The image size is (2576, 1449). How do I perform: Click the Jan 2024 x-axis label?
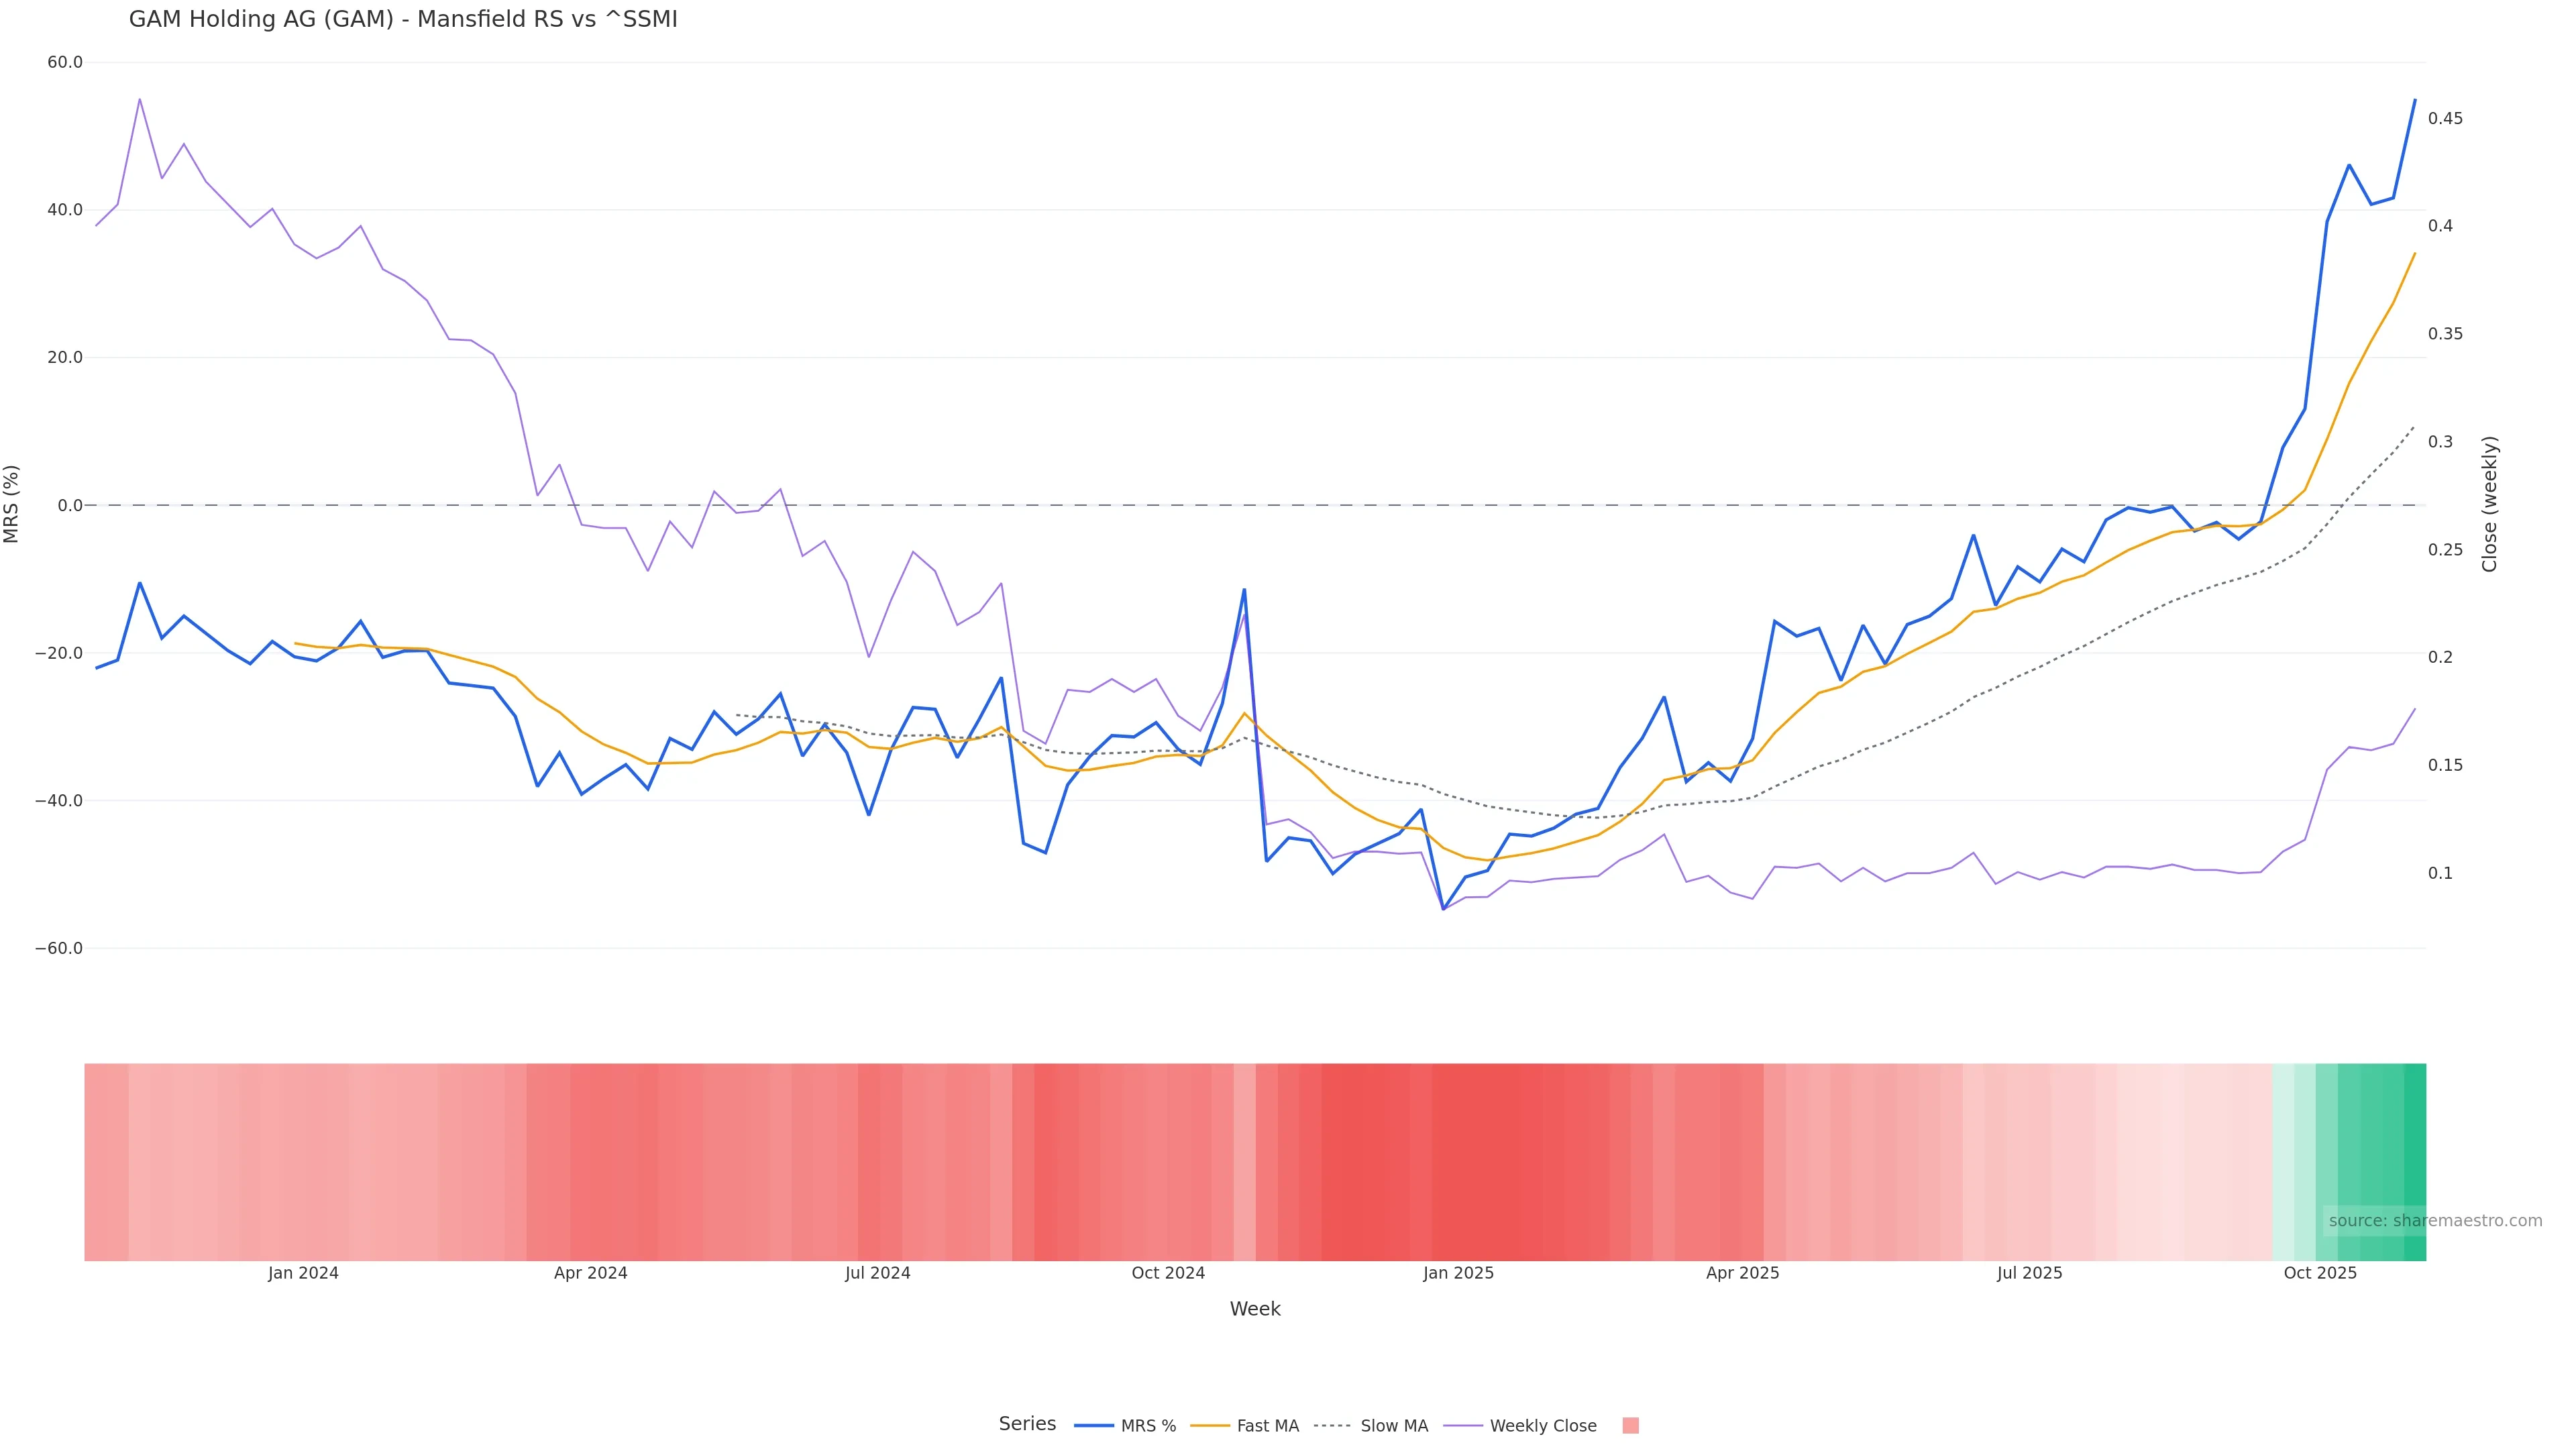click(x=303, y=1274)
